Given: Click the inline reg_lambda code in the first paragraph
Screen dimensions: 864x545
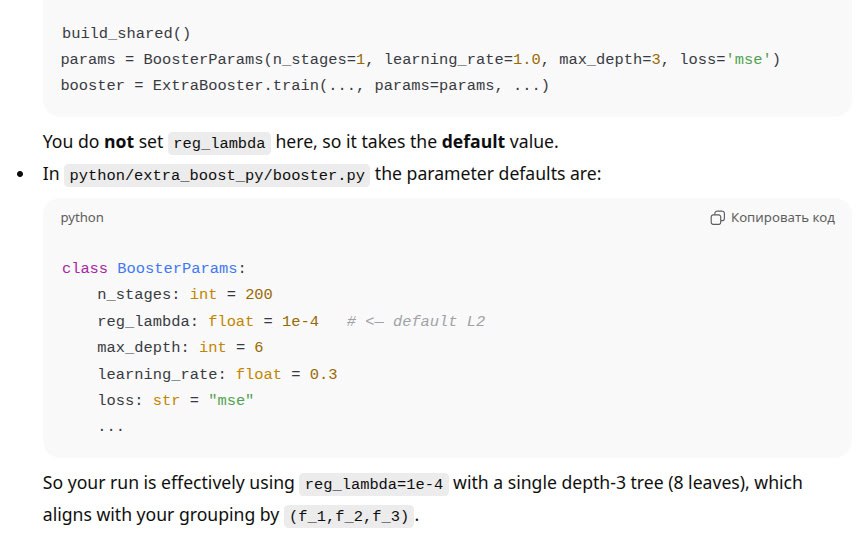Looking at the screenshot, I should (220, 143).
